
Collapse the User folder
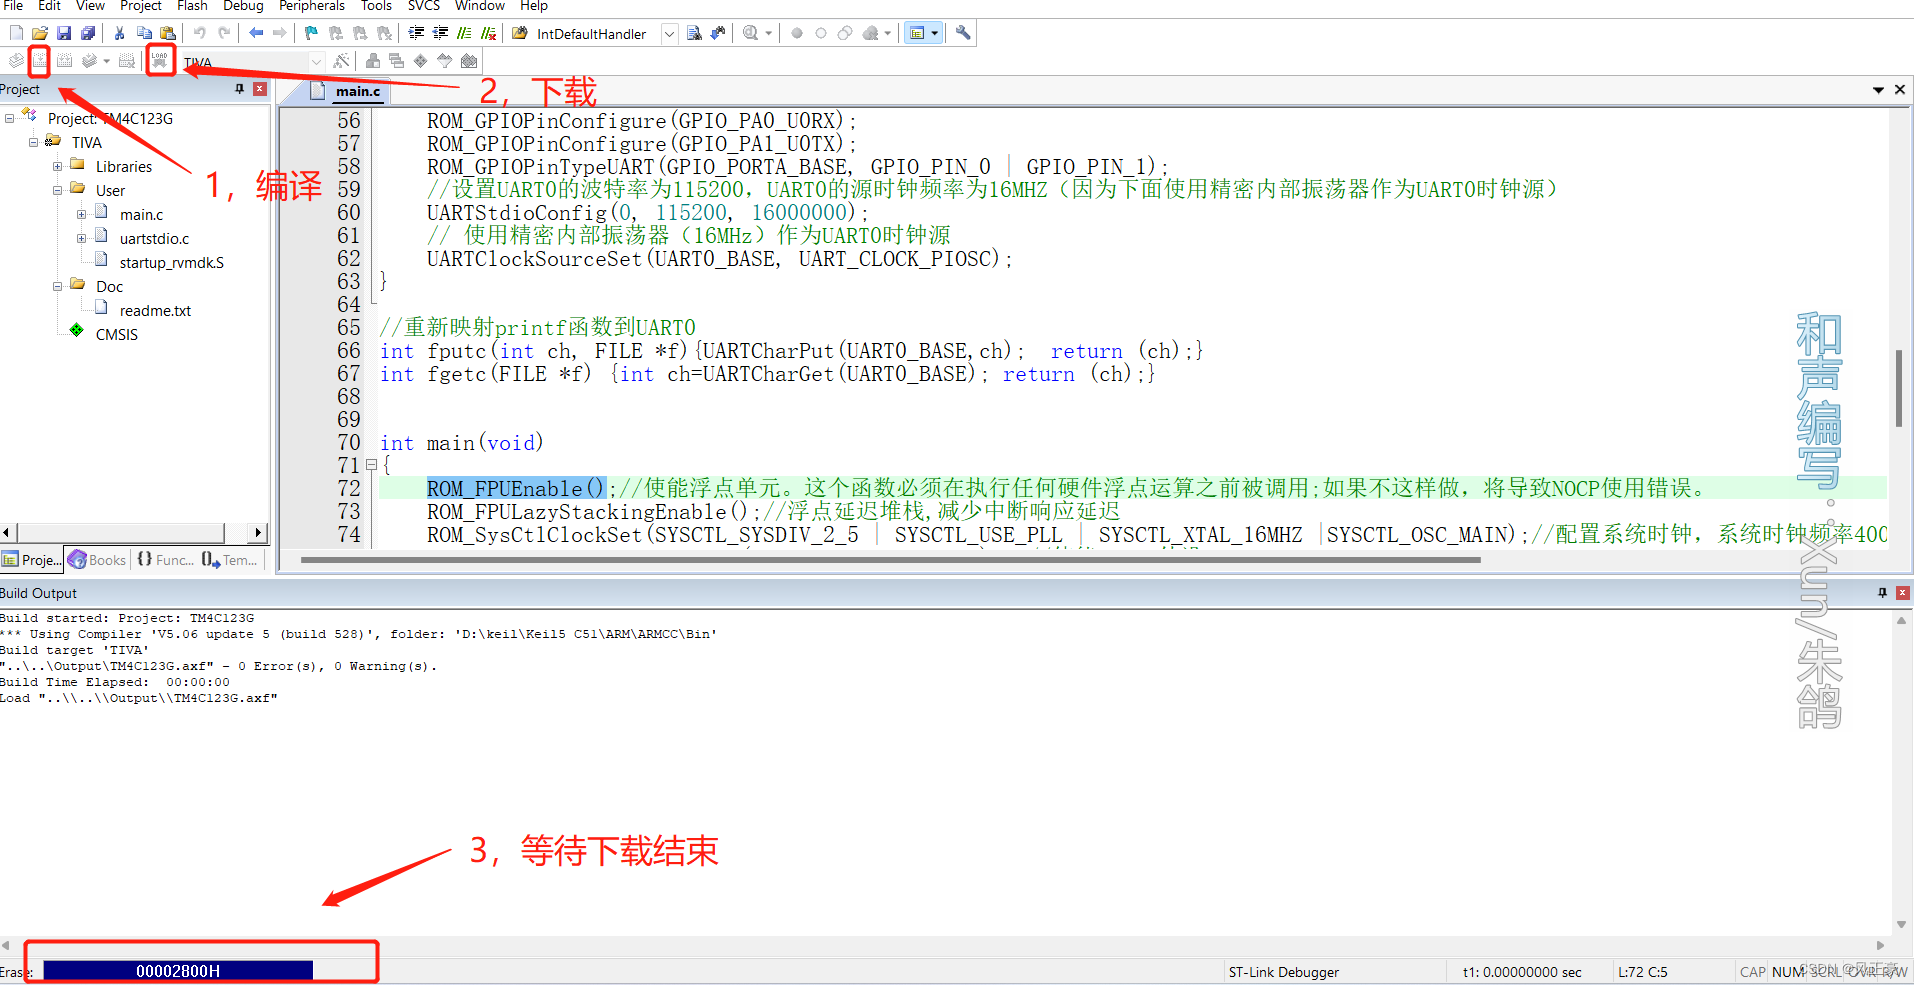point(57,190)
